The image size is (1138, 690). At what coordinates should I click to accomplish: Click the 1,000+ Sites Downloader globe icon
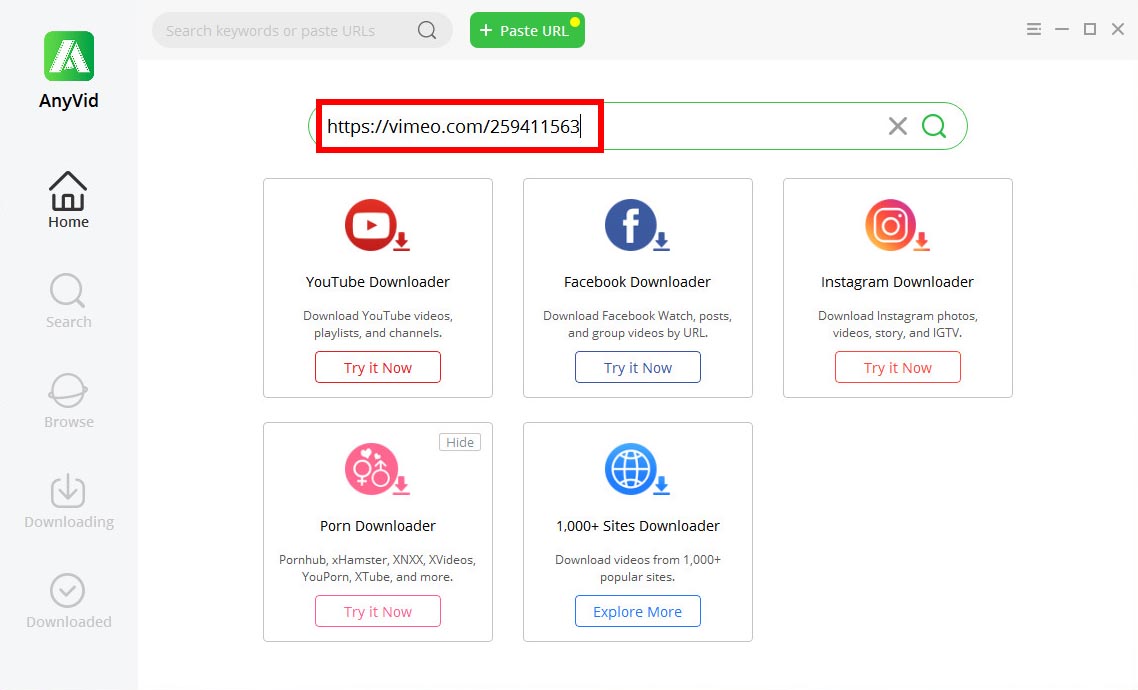(x=636, y=469)
